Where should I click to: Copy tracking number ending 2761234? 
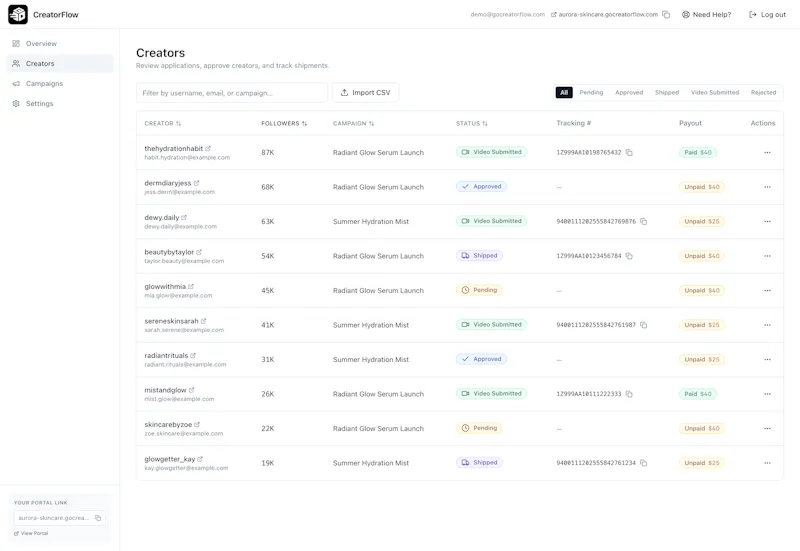point(643,463)
